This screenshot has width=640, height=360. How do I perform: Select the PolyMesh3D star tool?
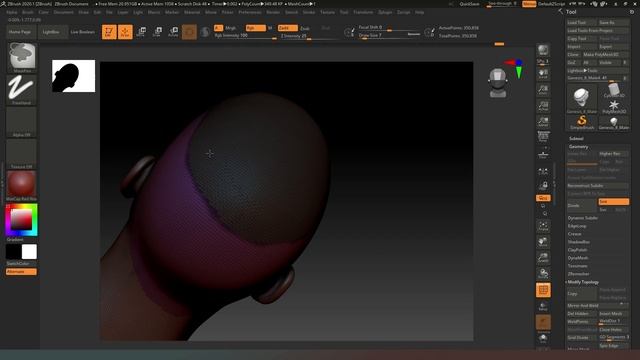click(x=613, y=107)
